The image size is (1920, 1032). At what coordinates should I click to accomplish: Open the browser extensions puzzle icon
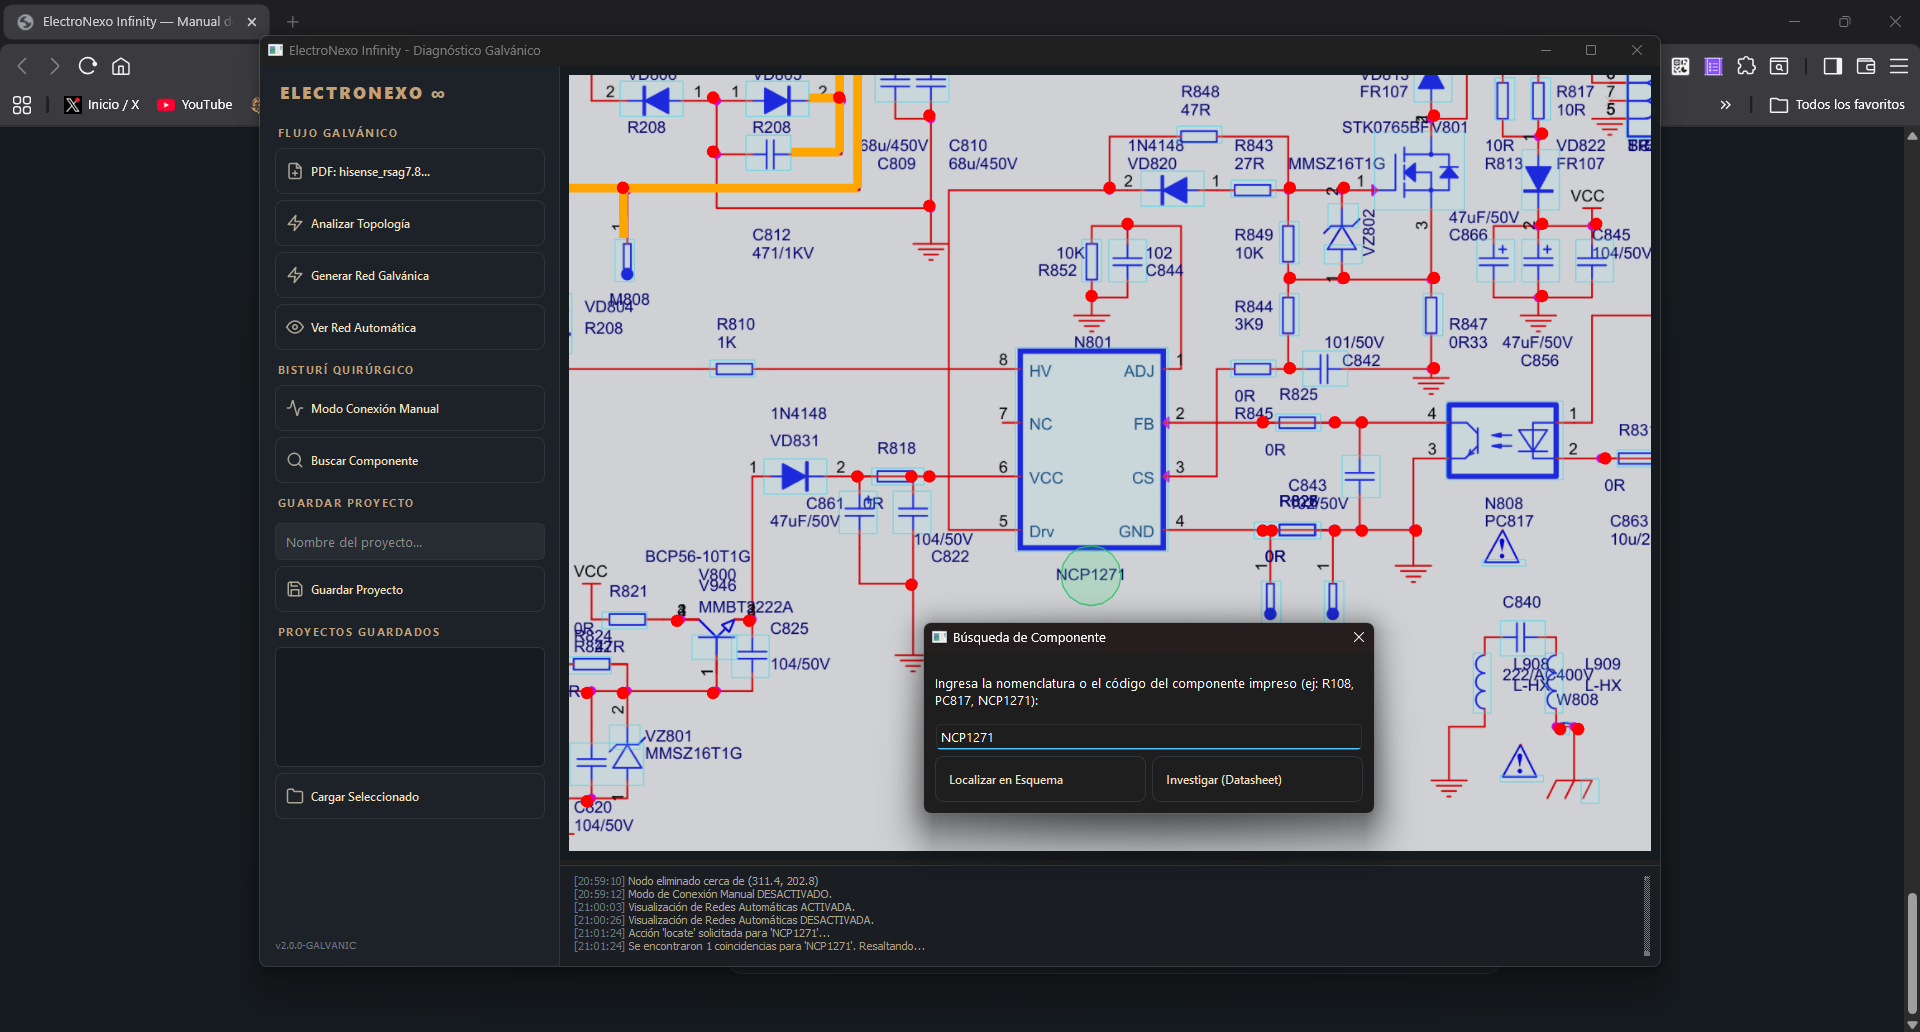click(x=1747, y=66)
